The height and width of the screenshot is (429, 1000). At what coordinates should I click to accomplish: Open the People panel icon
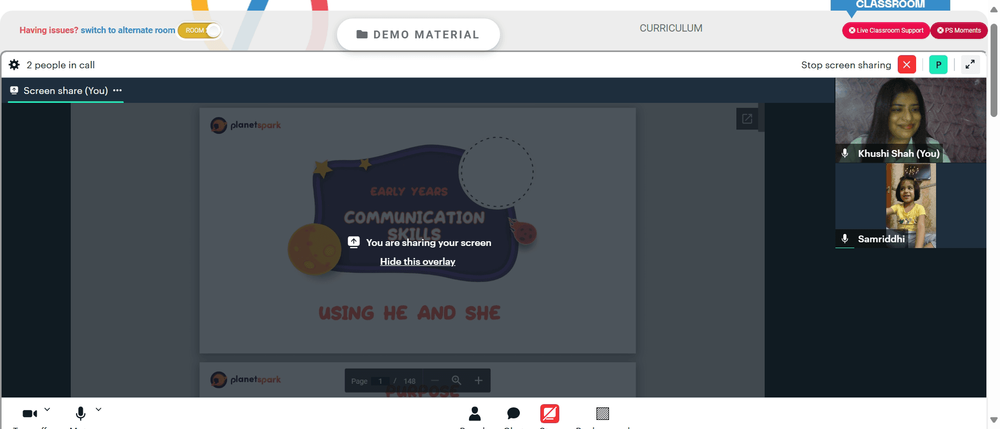click(x=474, y=414)
